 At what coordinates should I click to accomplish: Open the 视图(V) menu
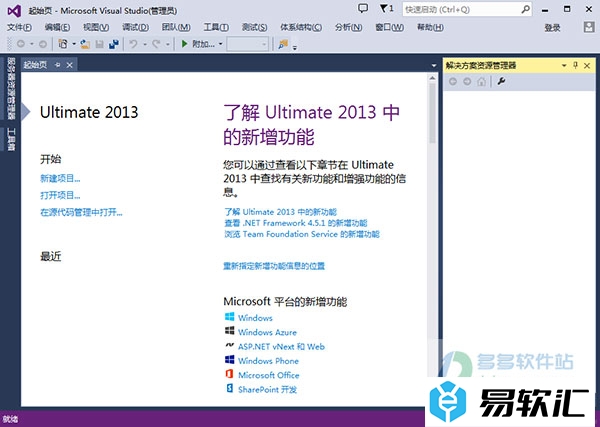click(96, 27)
